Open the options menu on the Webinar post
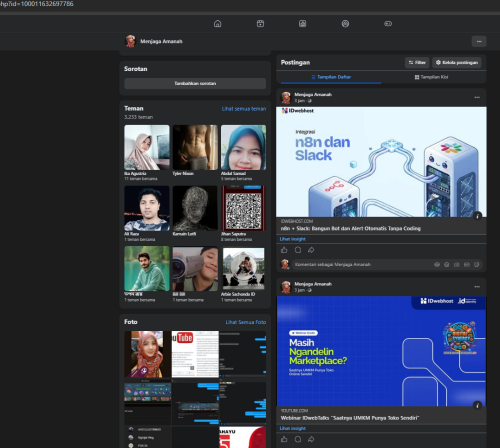500x448 pixels. click(477, 287)
